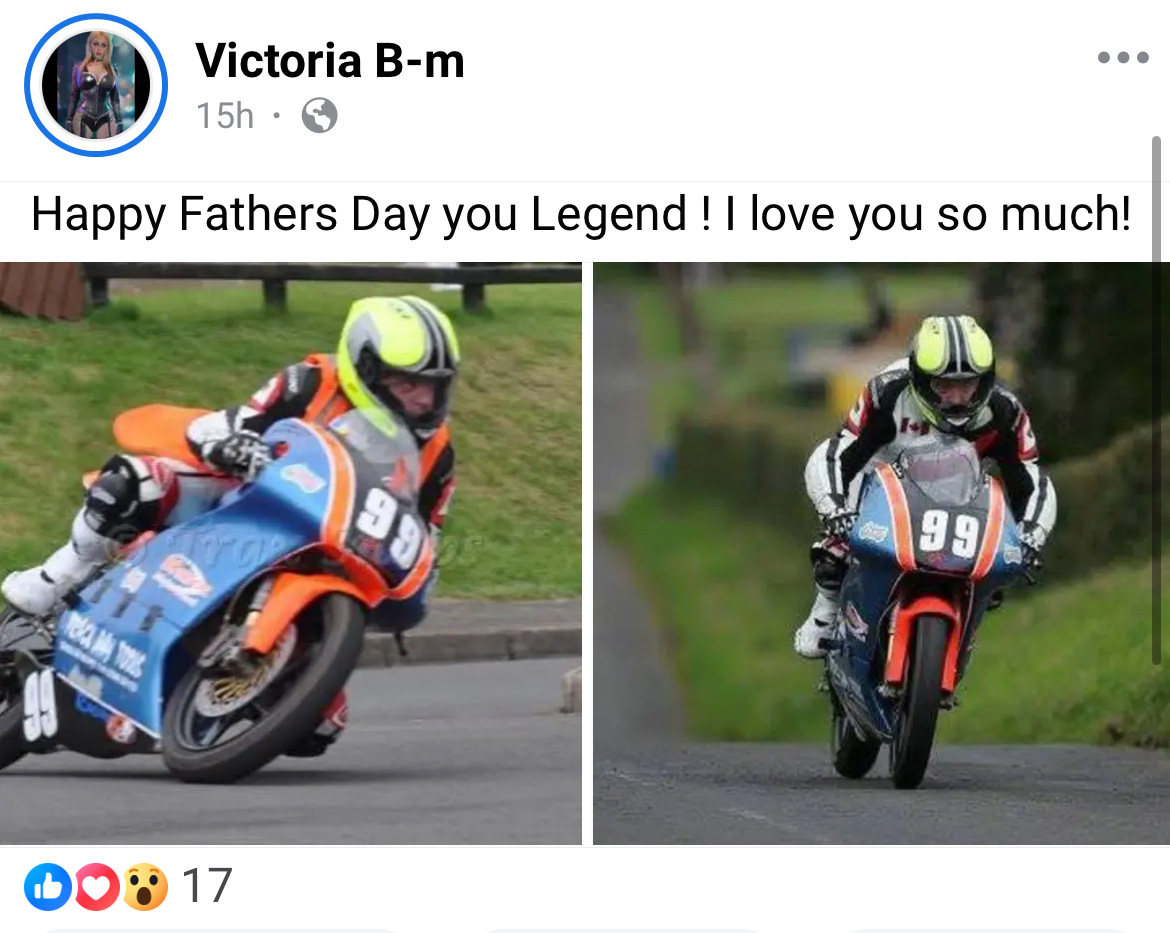Image resolution: width=1170 pixels, height=933 pixels.
Task: Click the Happy Fathers Day post text
Action: (x=581, y=215)
